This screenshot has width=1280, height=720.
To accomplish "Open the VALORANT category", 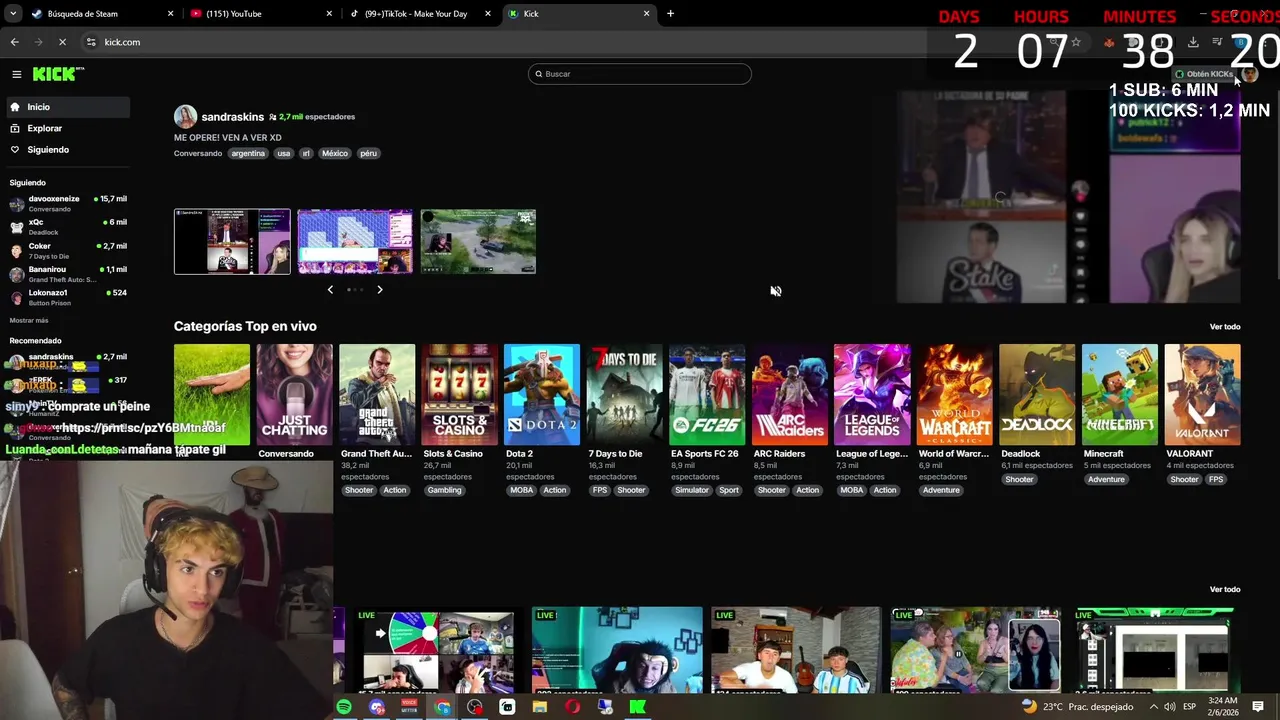I will coord(1203,395).
